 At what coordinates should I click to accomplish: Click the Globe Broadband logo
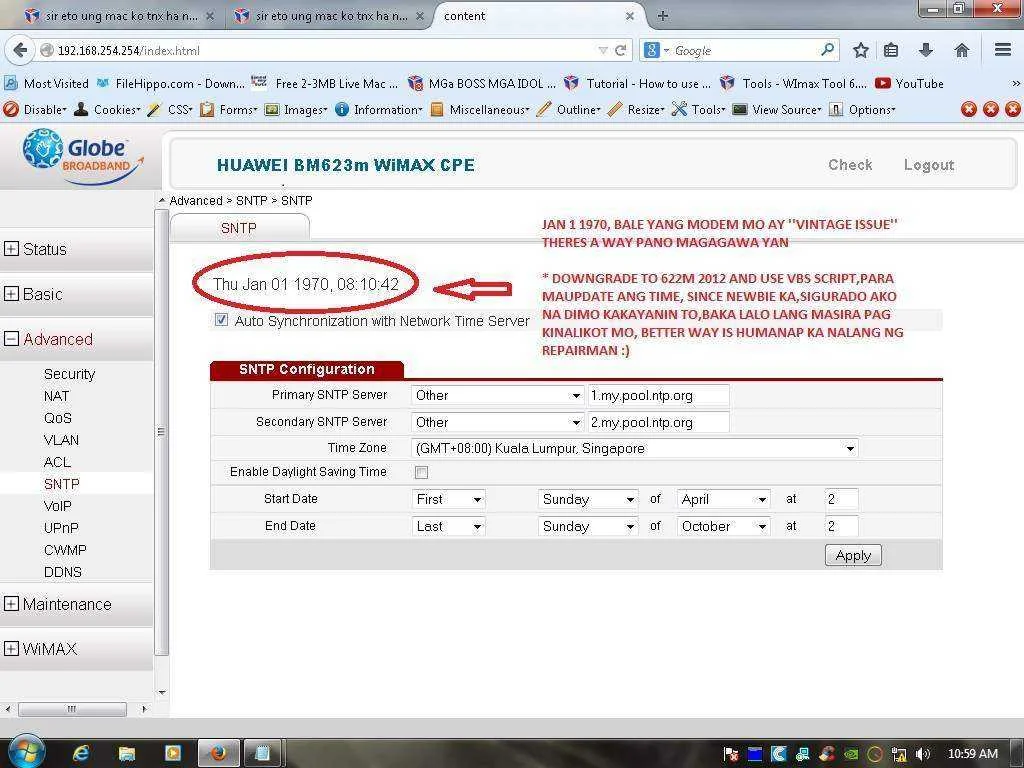82,157
